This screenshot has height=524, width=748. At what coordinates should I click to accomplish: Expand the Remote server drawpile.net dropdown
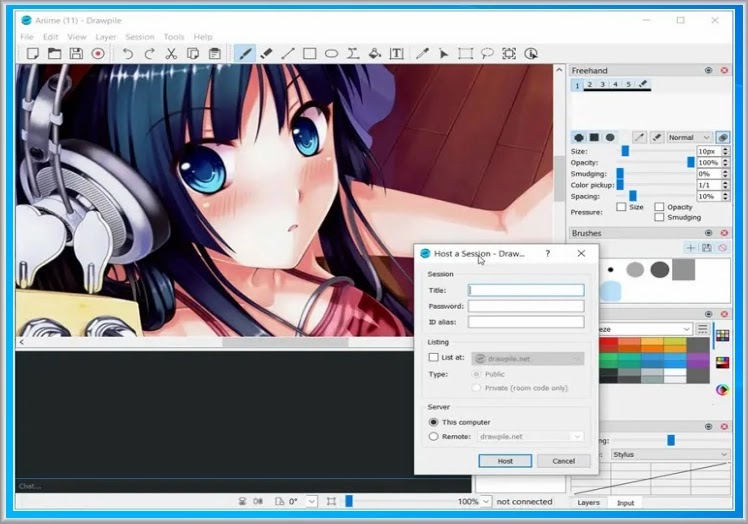click(x=577, y=437)
